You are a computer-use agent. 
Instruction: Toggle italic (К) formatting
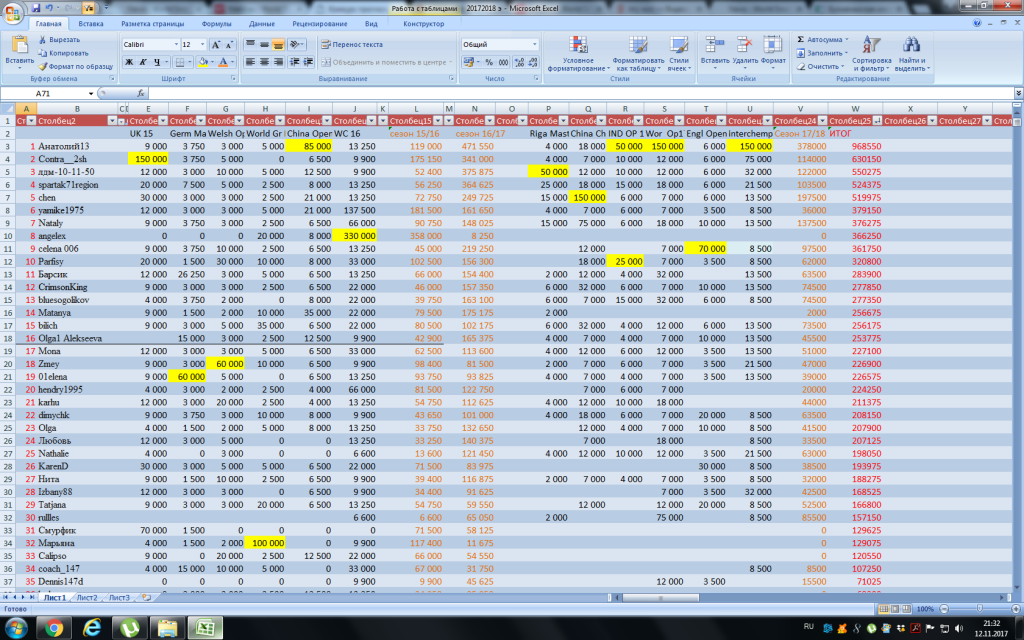click(x=143, y=62)
